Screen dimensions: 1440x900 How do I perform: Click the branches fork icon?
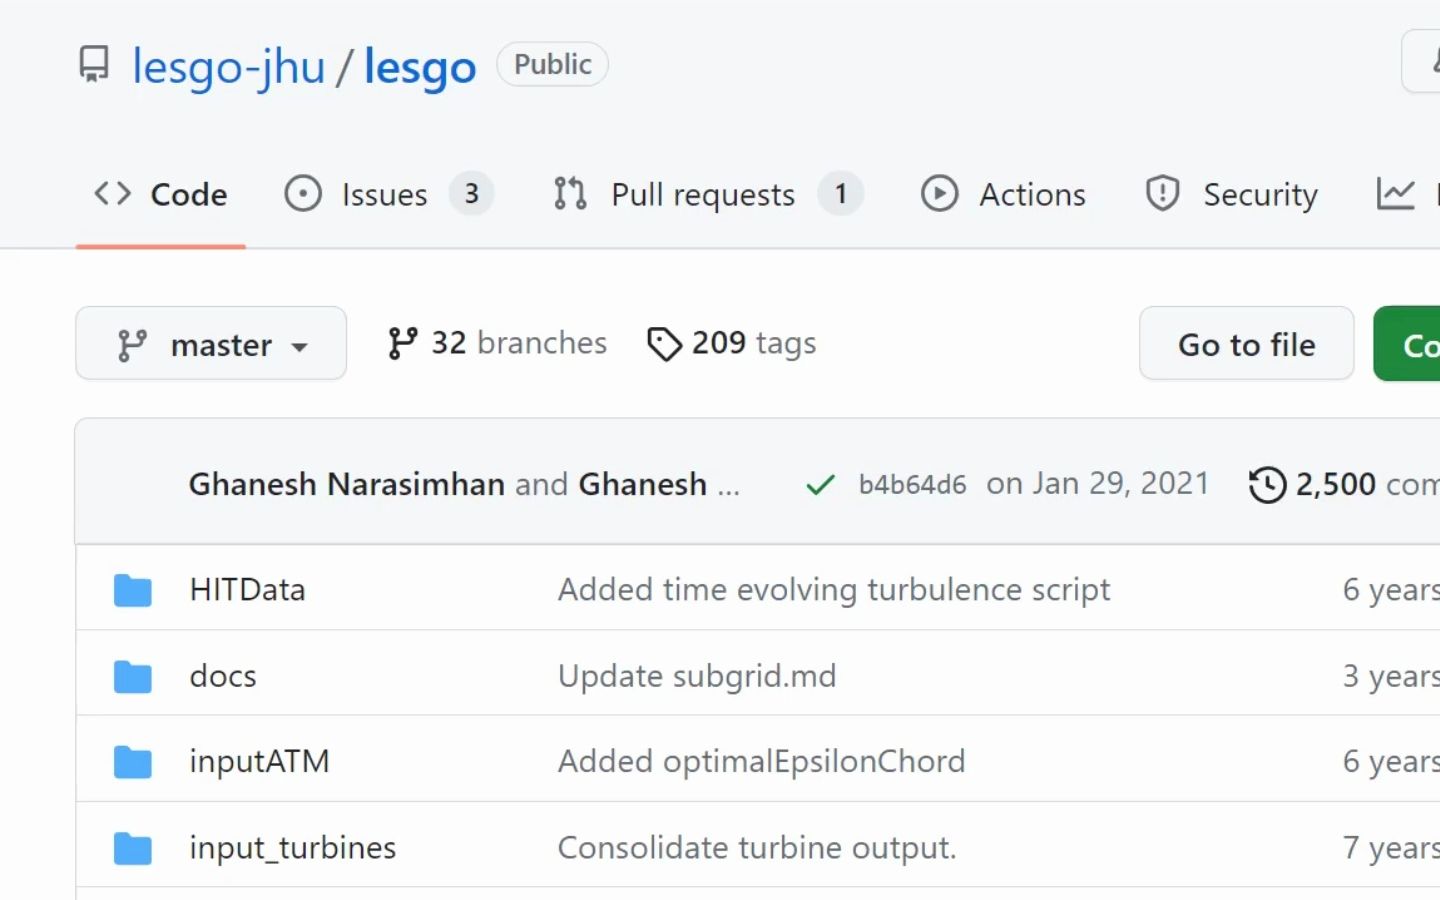tap(402, 343)
